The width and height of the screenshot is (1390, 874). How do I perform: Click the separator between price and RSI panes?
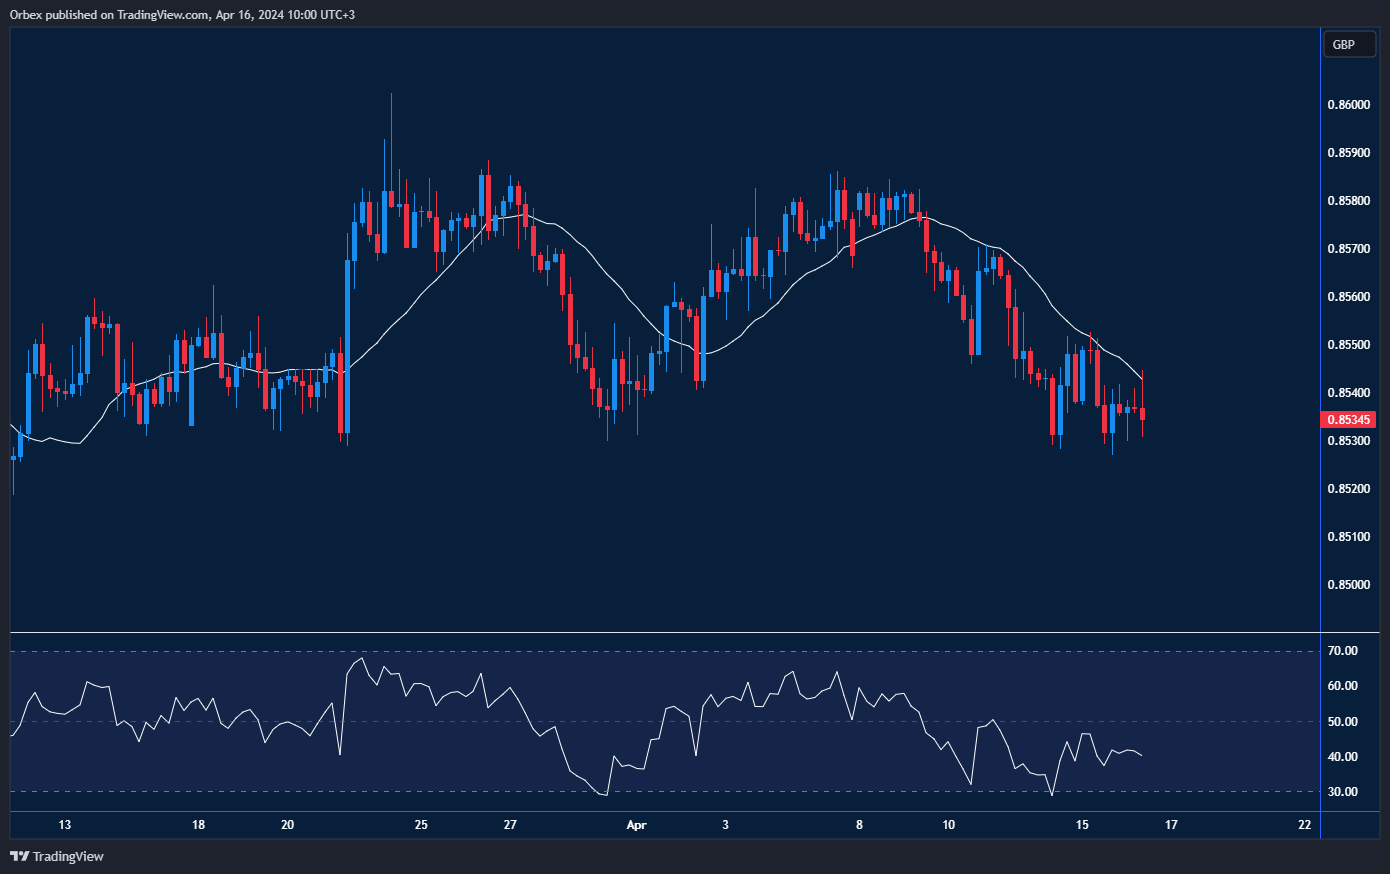click(665, 633)
